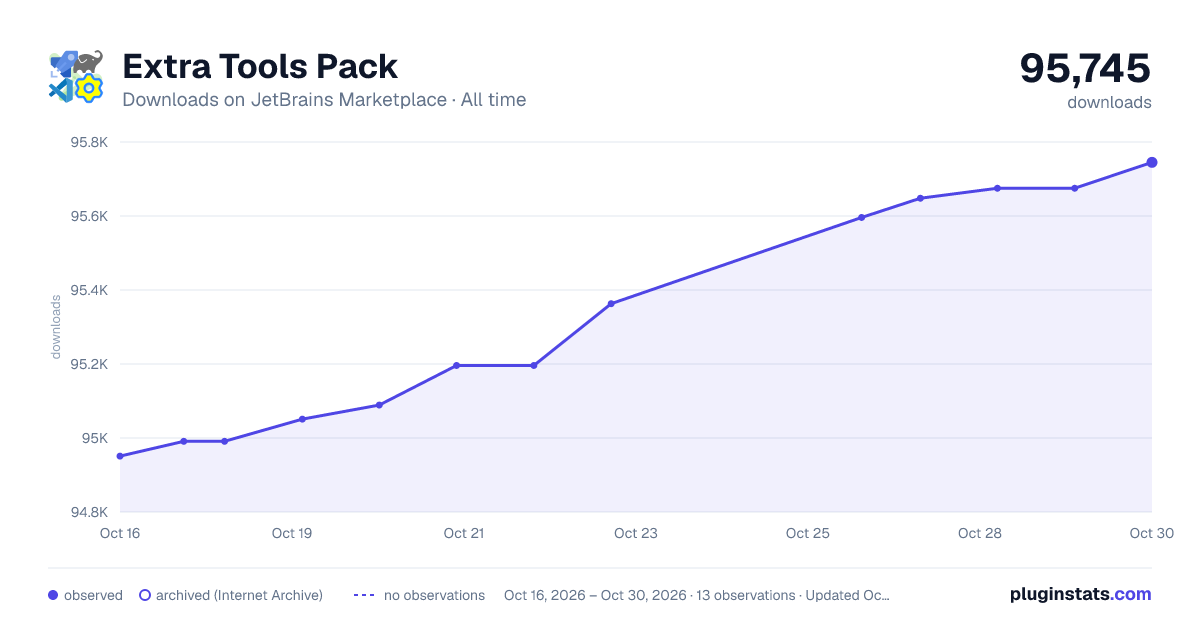The width and height of the screenshot is (1200, 630).
Task: Click the 95.2K y-axis label
Action: point(88,364)
